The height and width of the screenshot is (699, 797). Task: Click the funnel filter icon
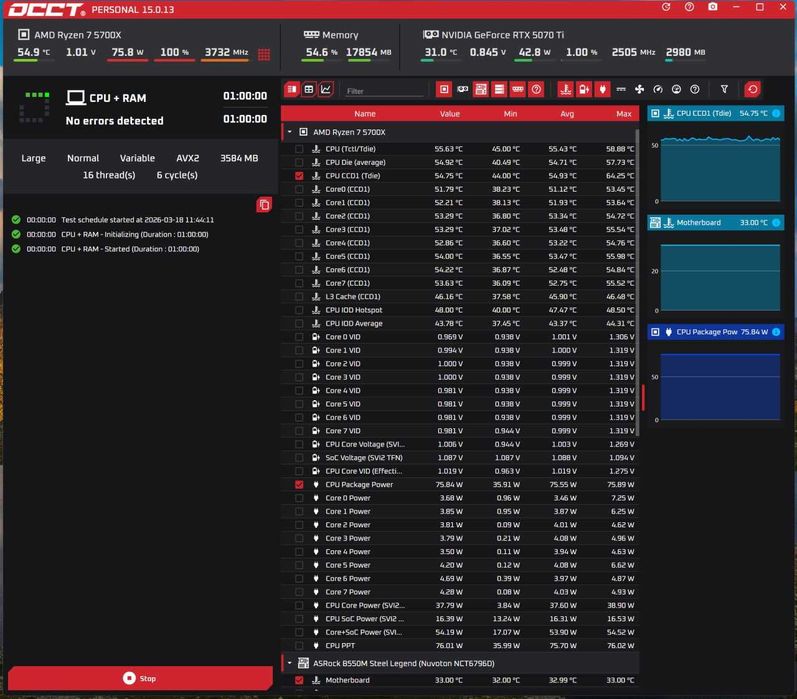click(x=724, y=89)
